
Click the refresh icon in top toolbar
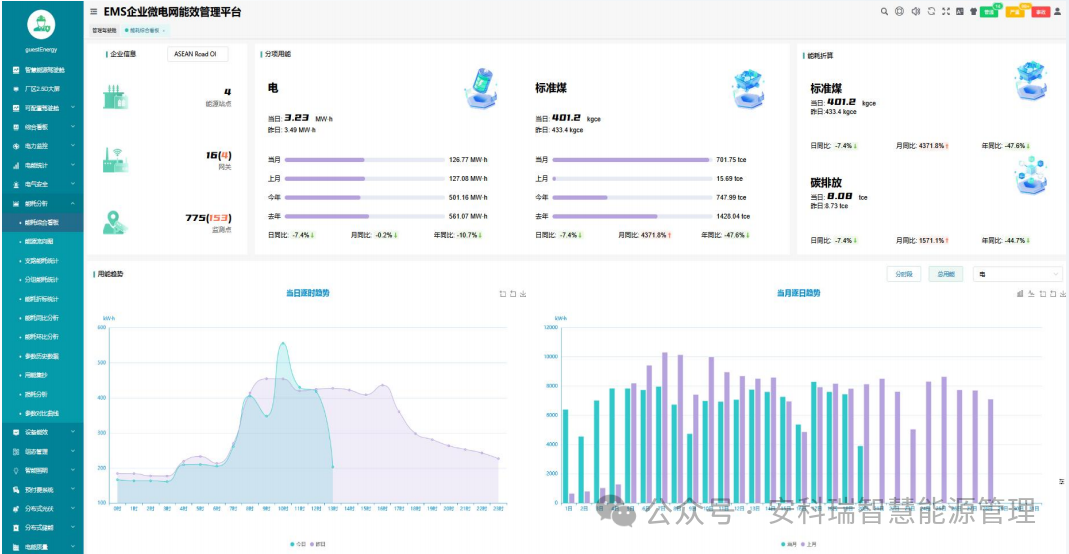click(x=931, y=12)
